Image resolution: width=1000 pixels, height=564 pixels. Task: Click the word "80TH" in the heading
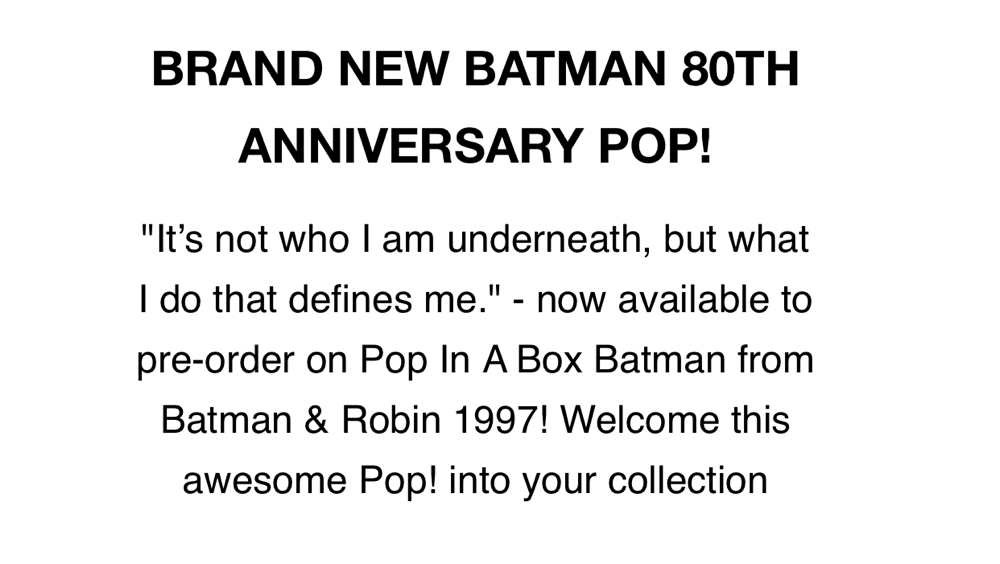740,69
